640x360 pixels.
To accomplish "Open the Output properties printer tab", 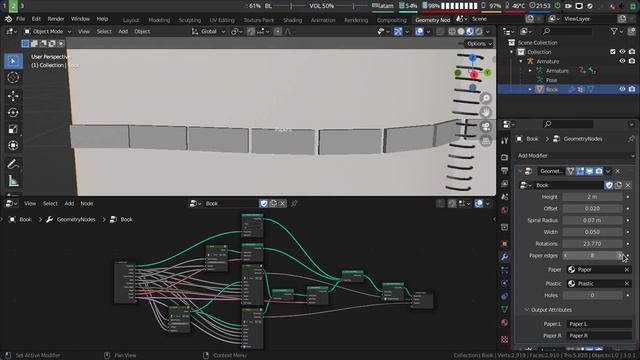I will pyautogui.click(x=504, y=171).
